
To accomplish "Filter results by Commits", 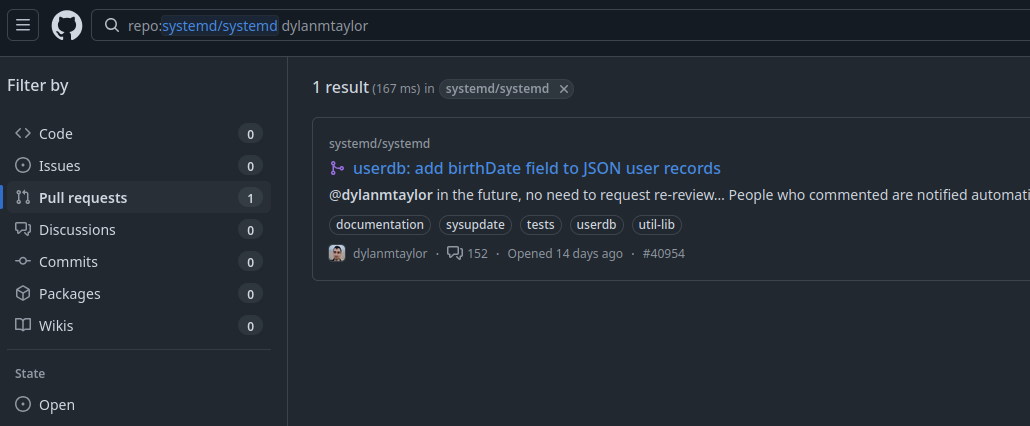I will click(139, 262).
